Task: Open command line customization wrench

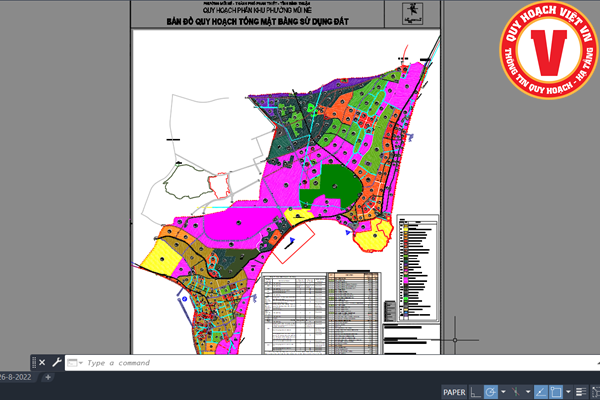Action: (57, 362)
